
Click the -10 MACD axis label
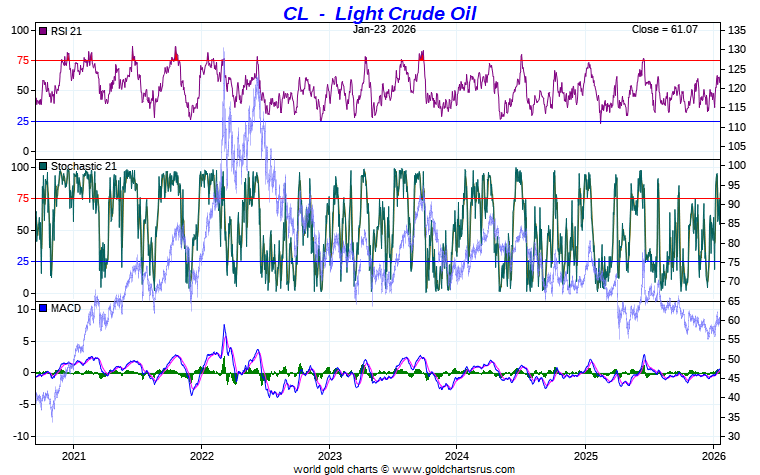click(21, 436)
